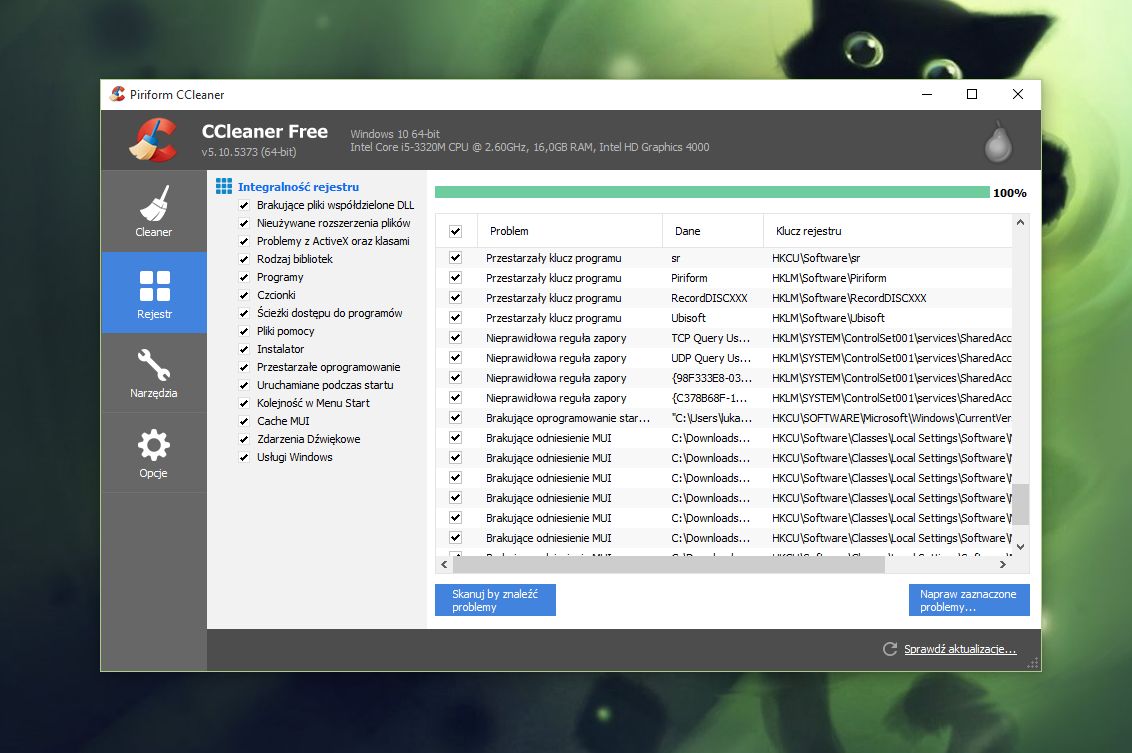The width and height of the screenshot is (1132, 753).
Task: Open the Sprawdź aktualizacje link
Action: (x=960, y=649)
